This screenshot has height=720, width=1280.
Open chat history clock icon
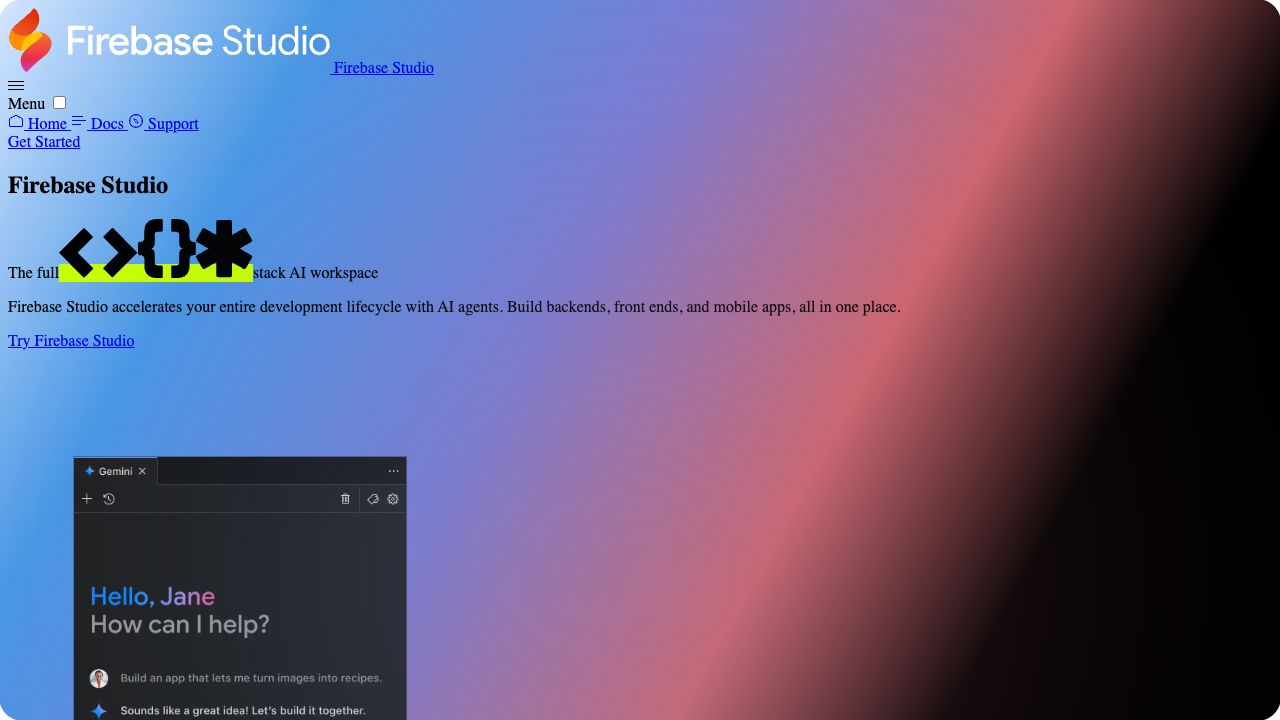109,499
